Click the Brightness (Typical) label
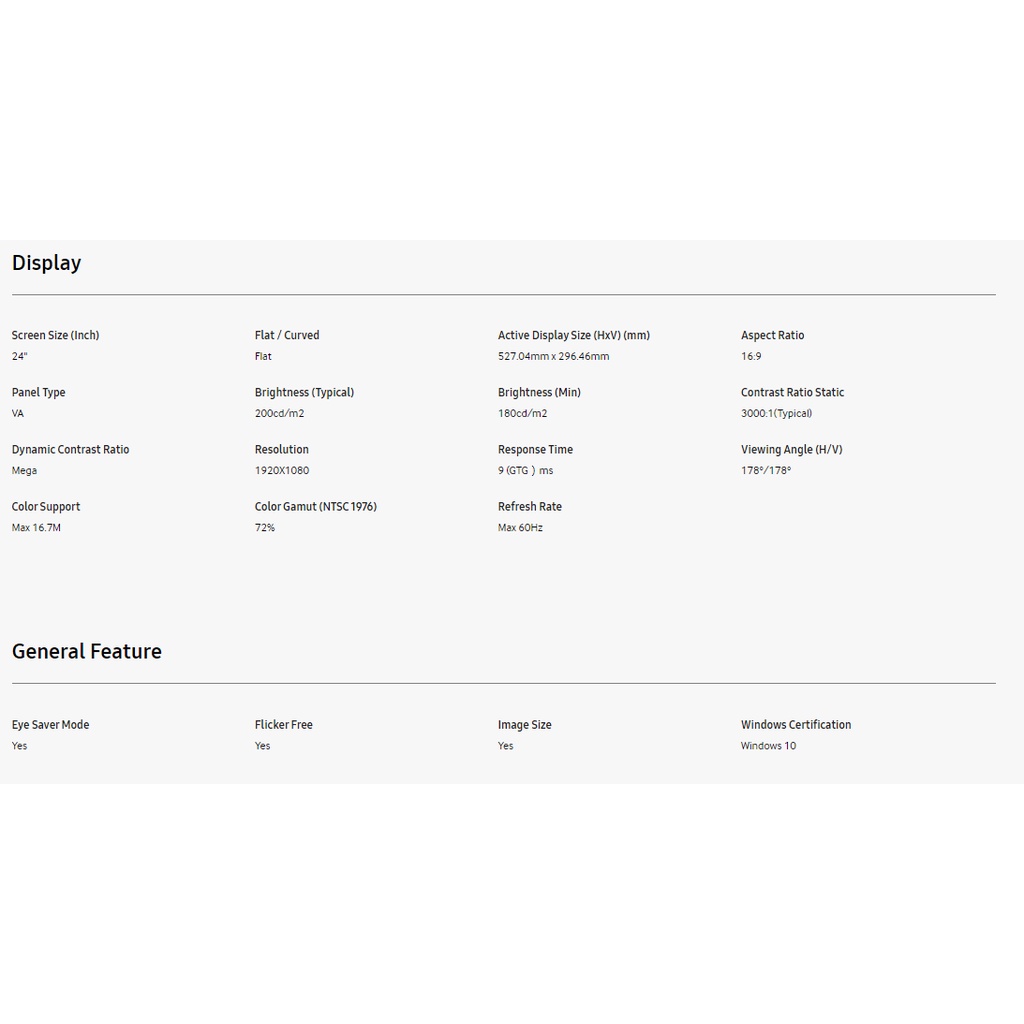The image size is (1024, 1024). pos(304,392)
